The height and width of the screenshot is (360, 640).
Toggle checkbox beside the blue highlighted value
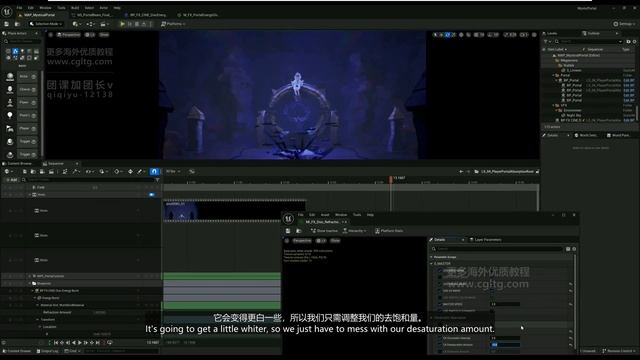(x=440, y=345)
